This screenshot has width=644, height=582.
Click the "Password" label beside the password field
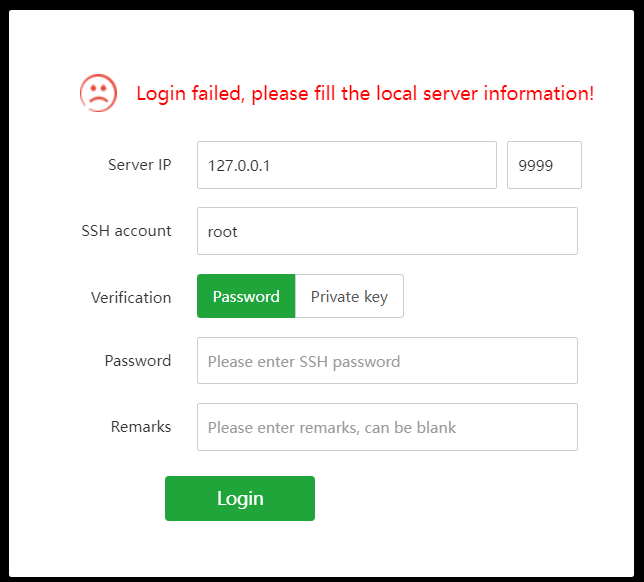pyautogui.click(x=138, y=361)
